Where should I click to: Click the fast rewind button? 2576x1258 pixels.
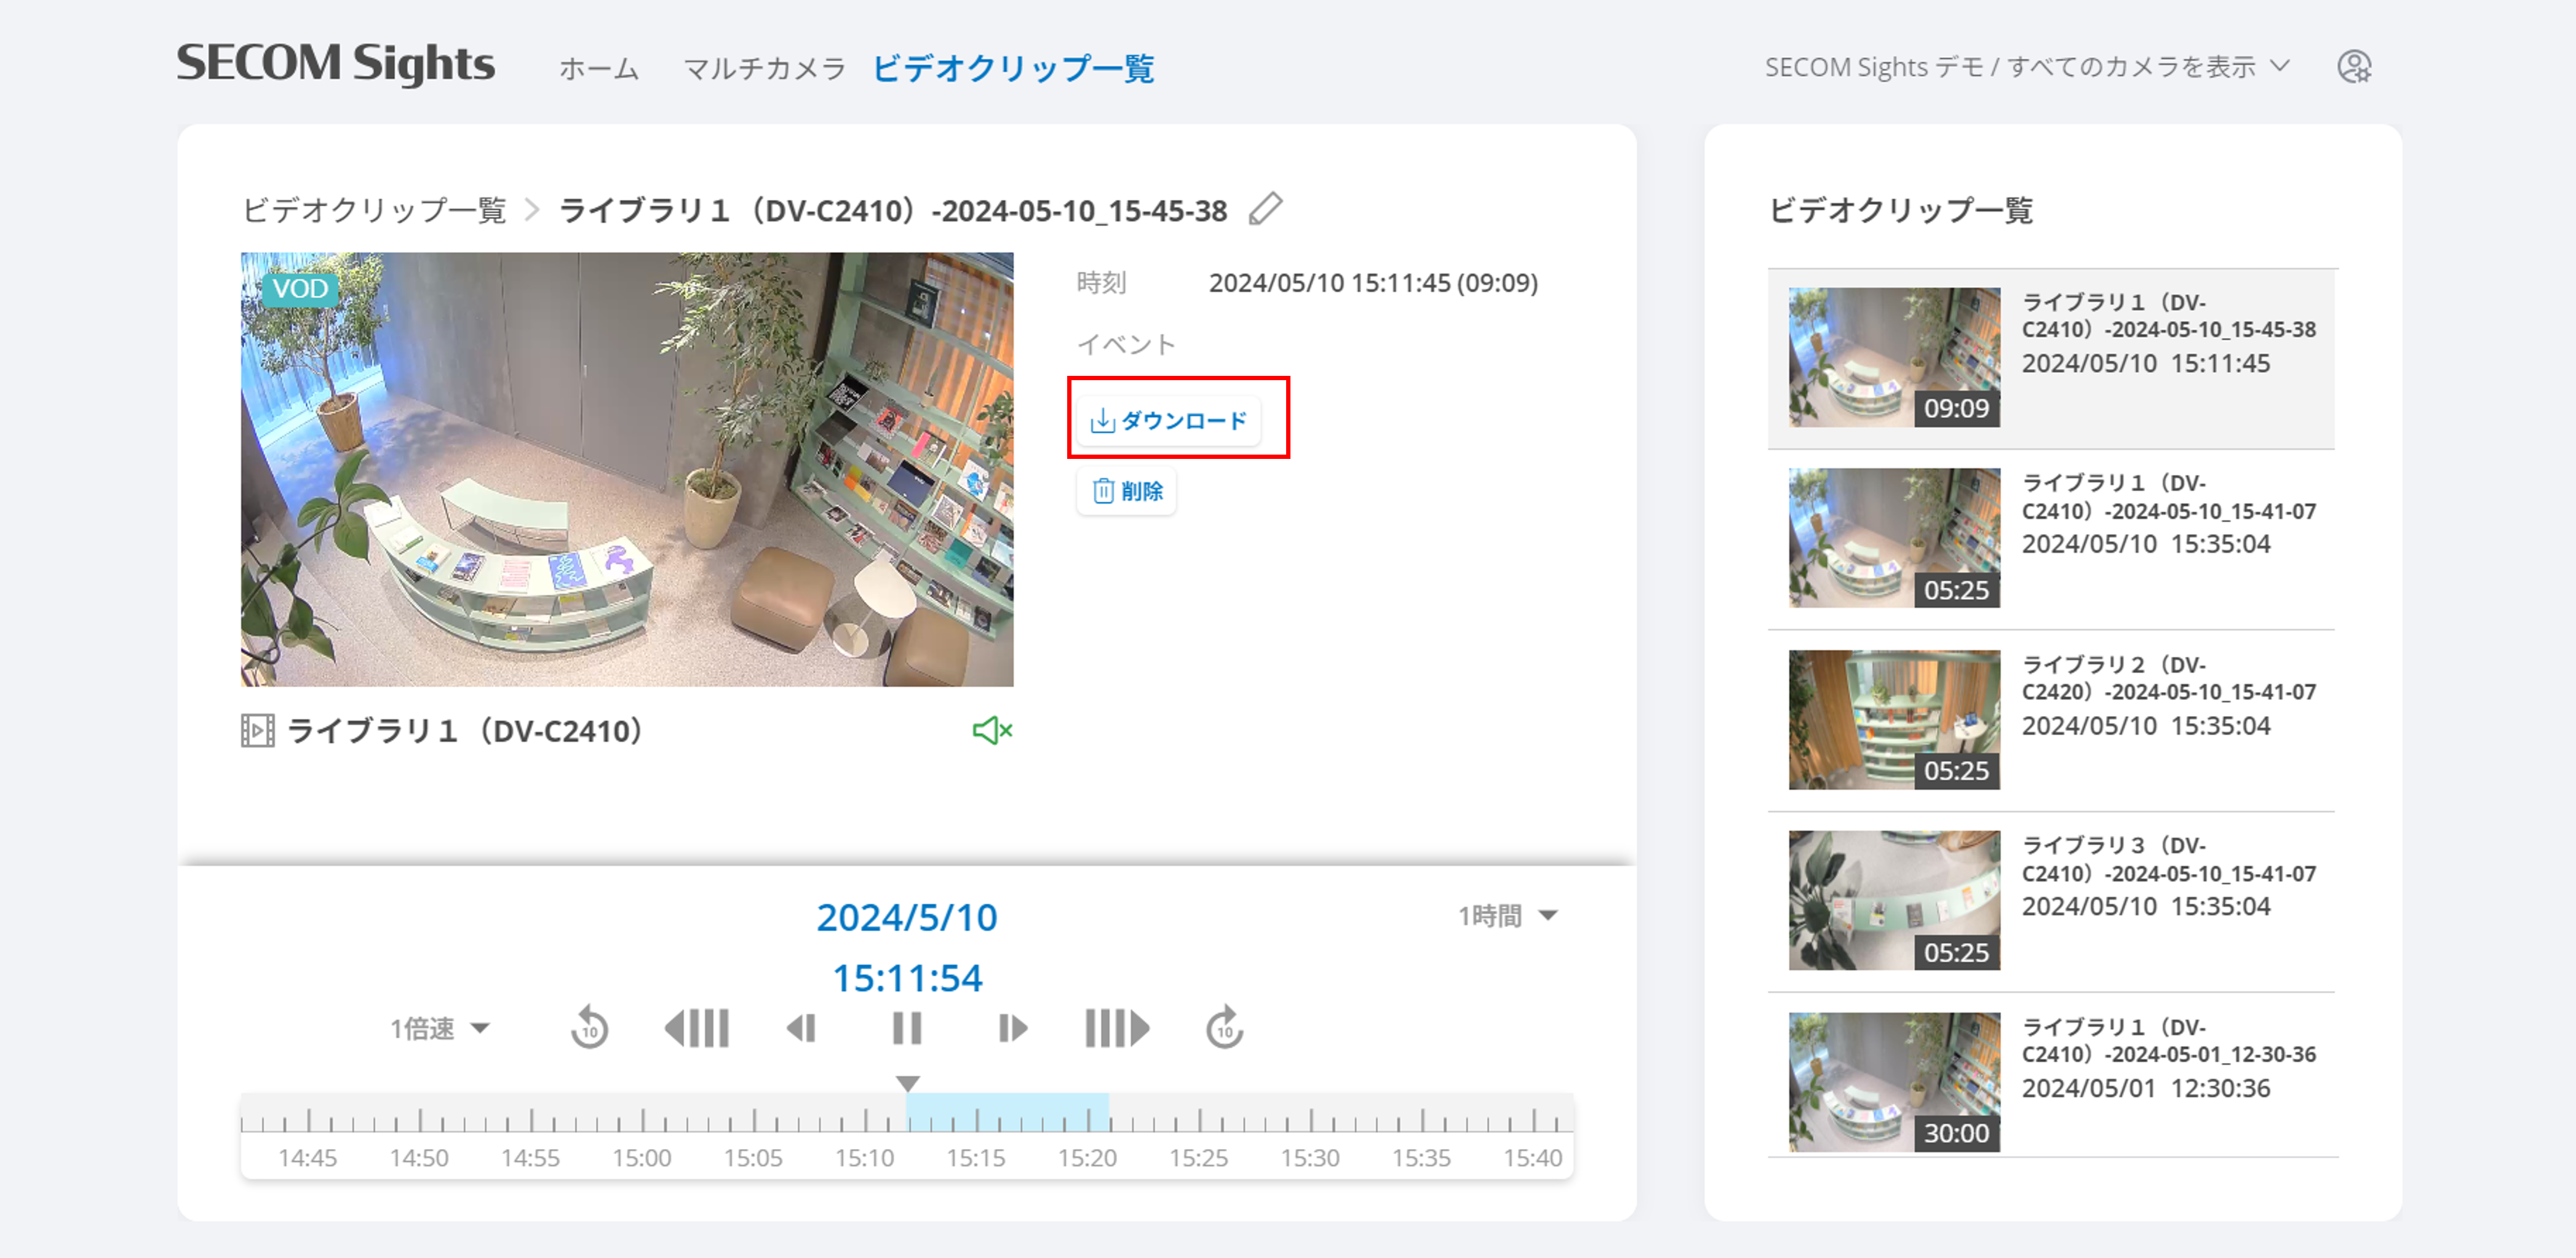click(x=697, y=1028)
